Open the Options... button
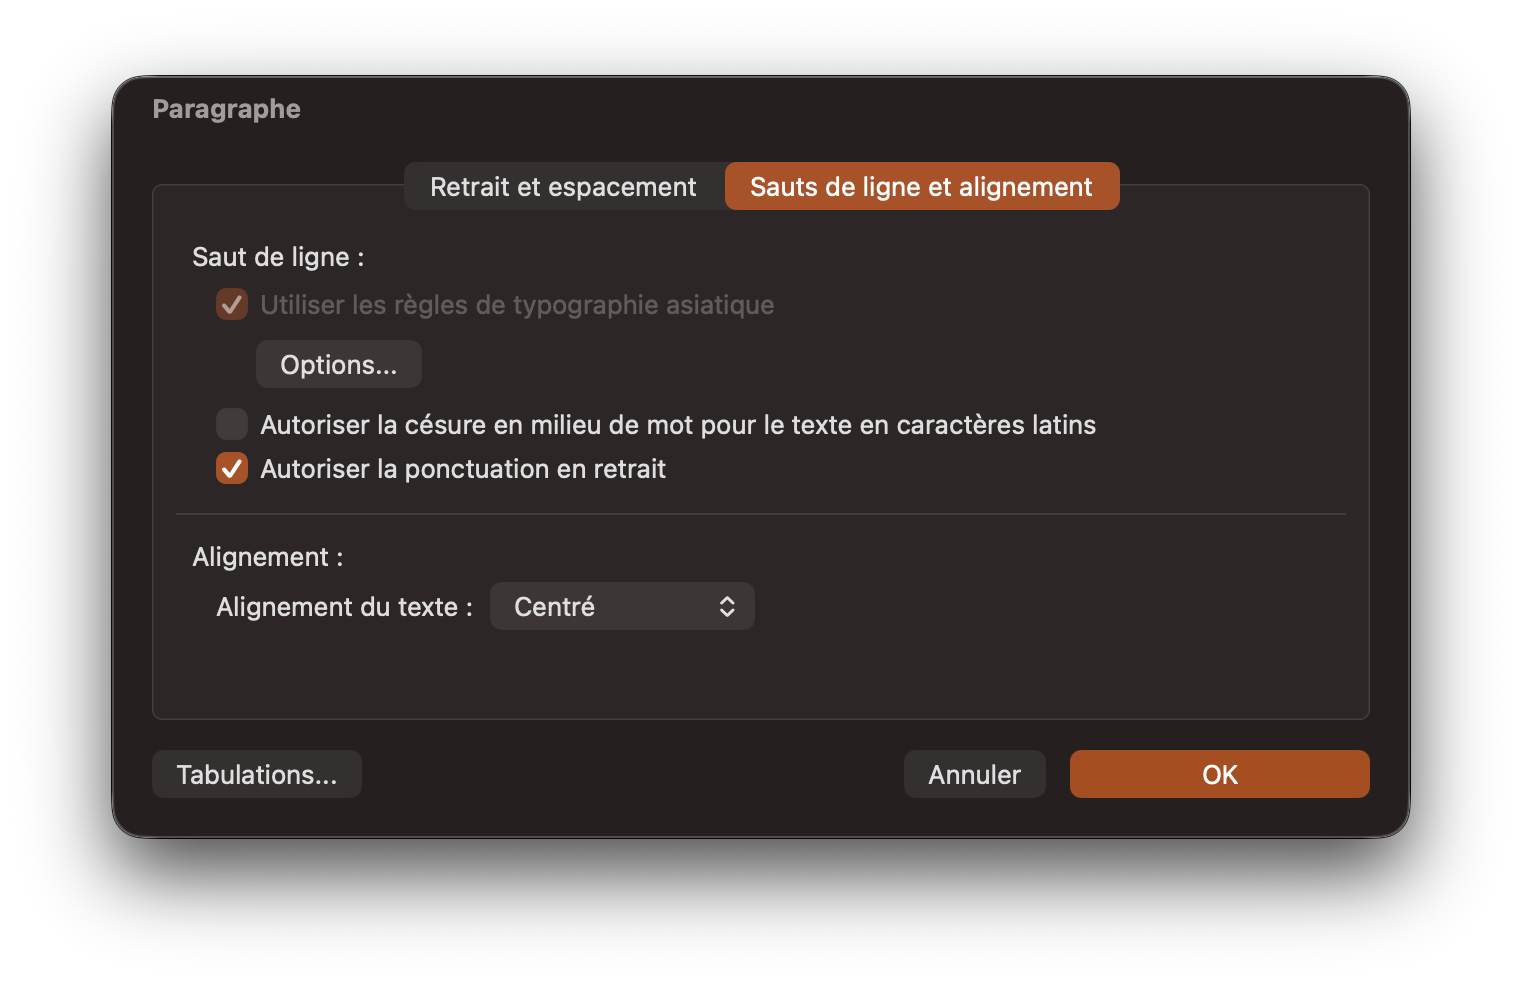Image resolution: width=1522 pixels, height=986 pixels. [x=339, y=365]
